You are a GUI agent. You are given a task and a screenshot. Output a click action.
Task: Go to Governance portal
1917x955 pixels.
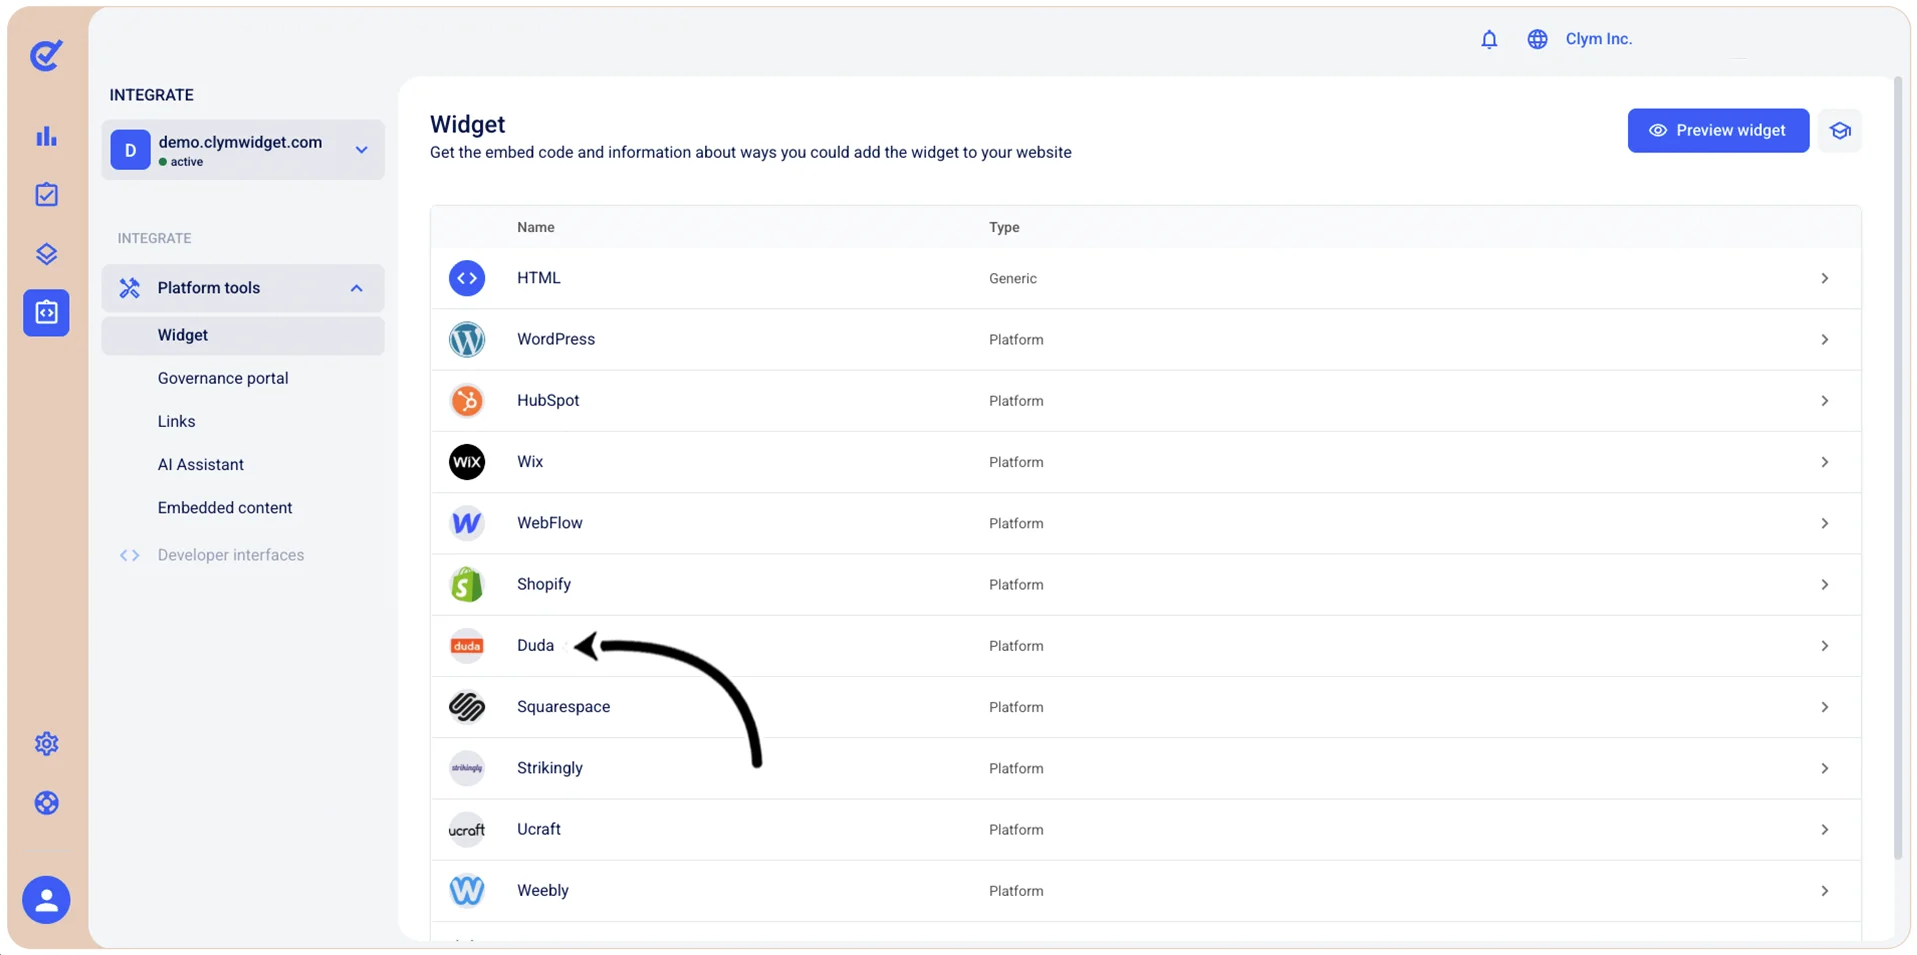tap(223, 378)
